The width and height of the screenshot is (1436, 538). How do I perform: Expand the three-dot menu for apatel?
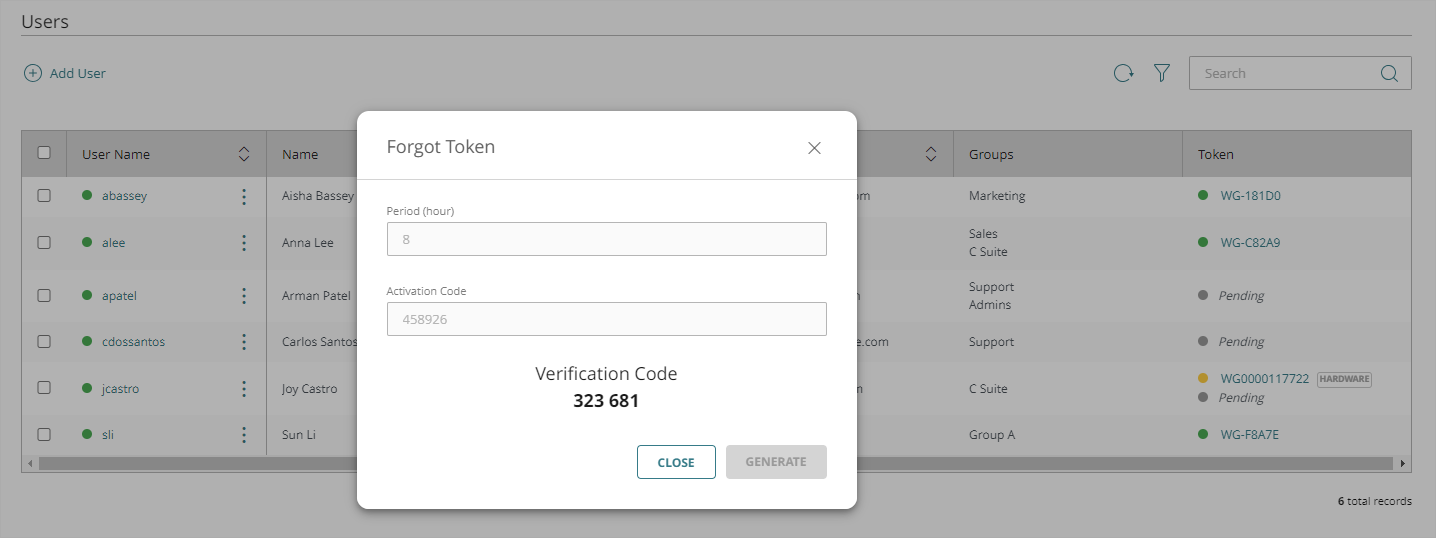click(244, 296)
